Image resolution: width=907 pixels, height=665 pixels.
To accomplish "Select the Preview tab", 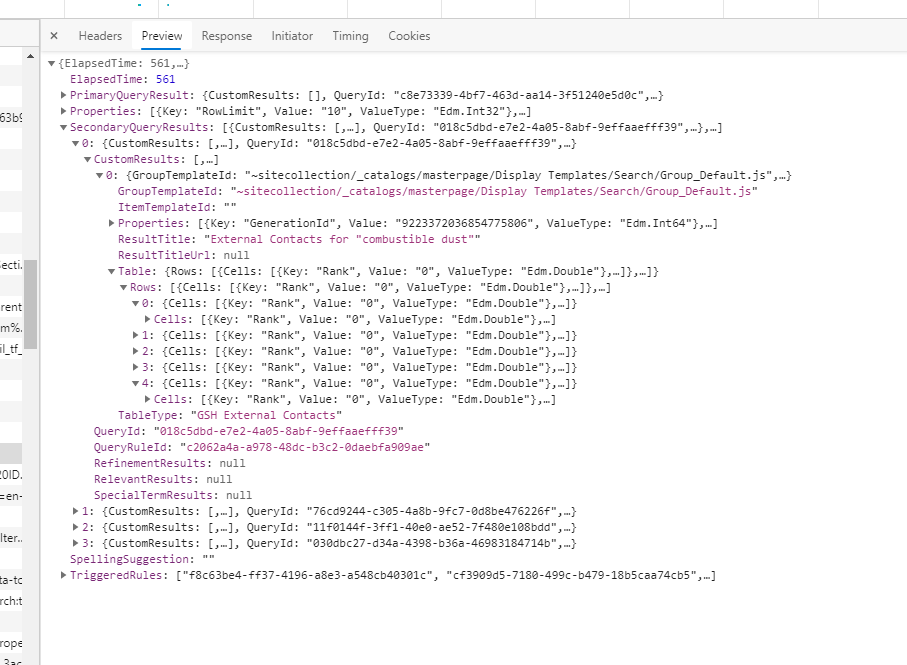I will click(162, 36).
